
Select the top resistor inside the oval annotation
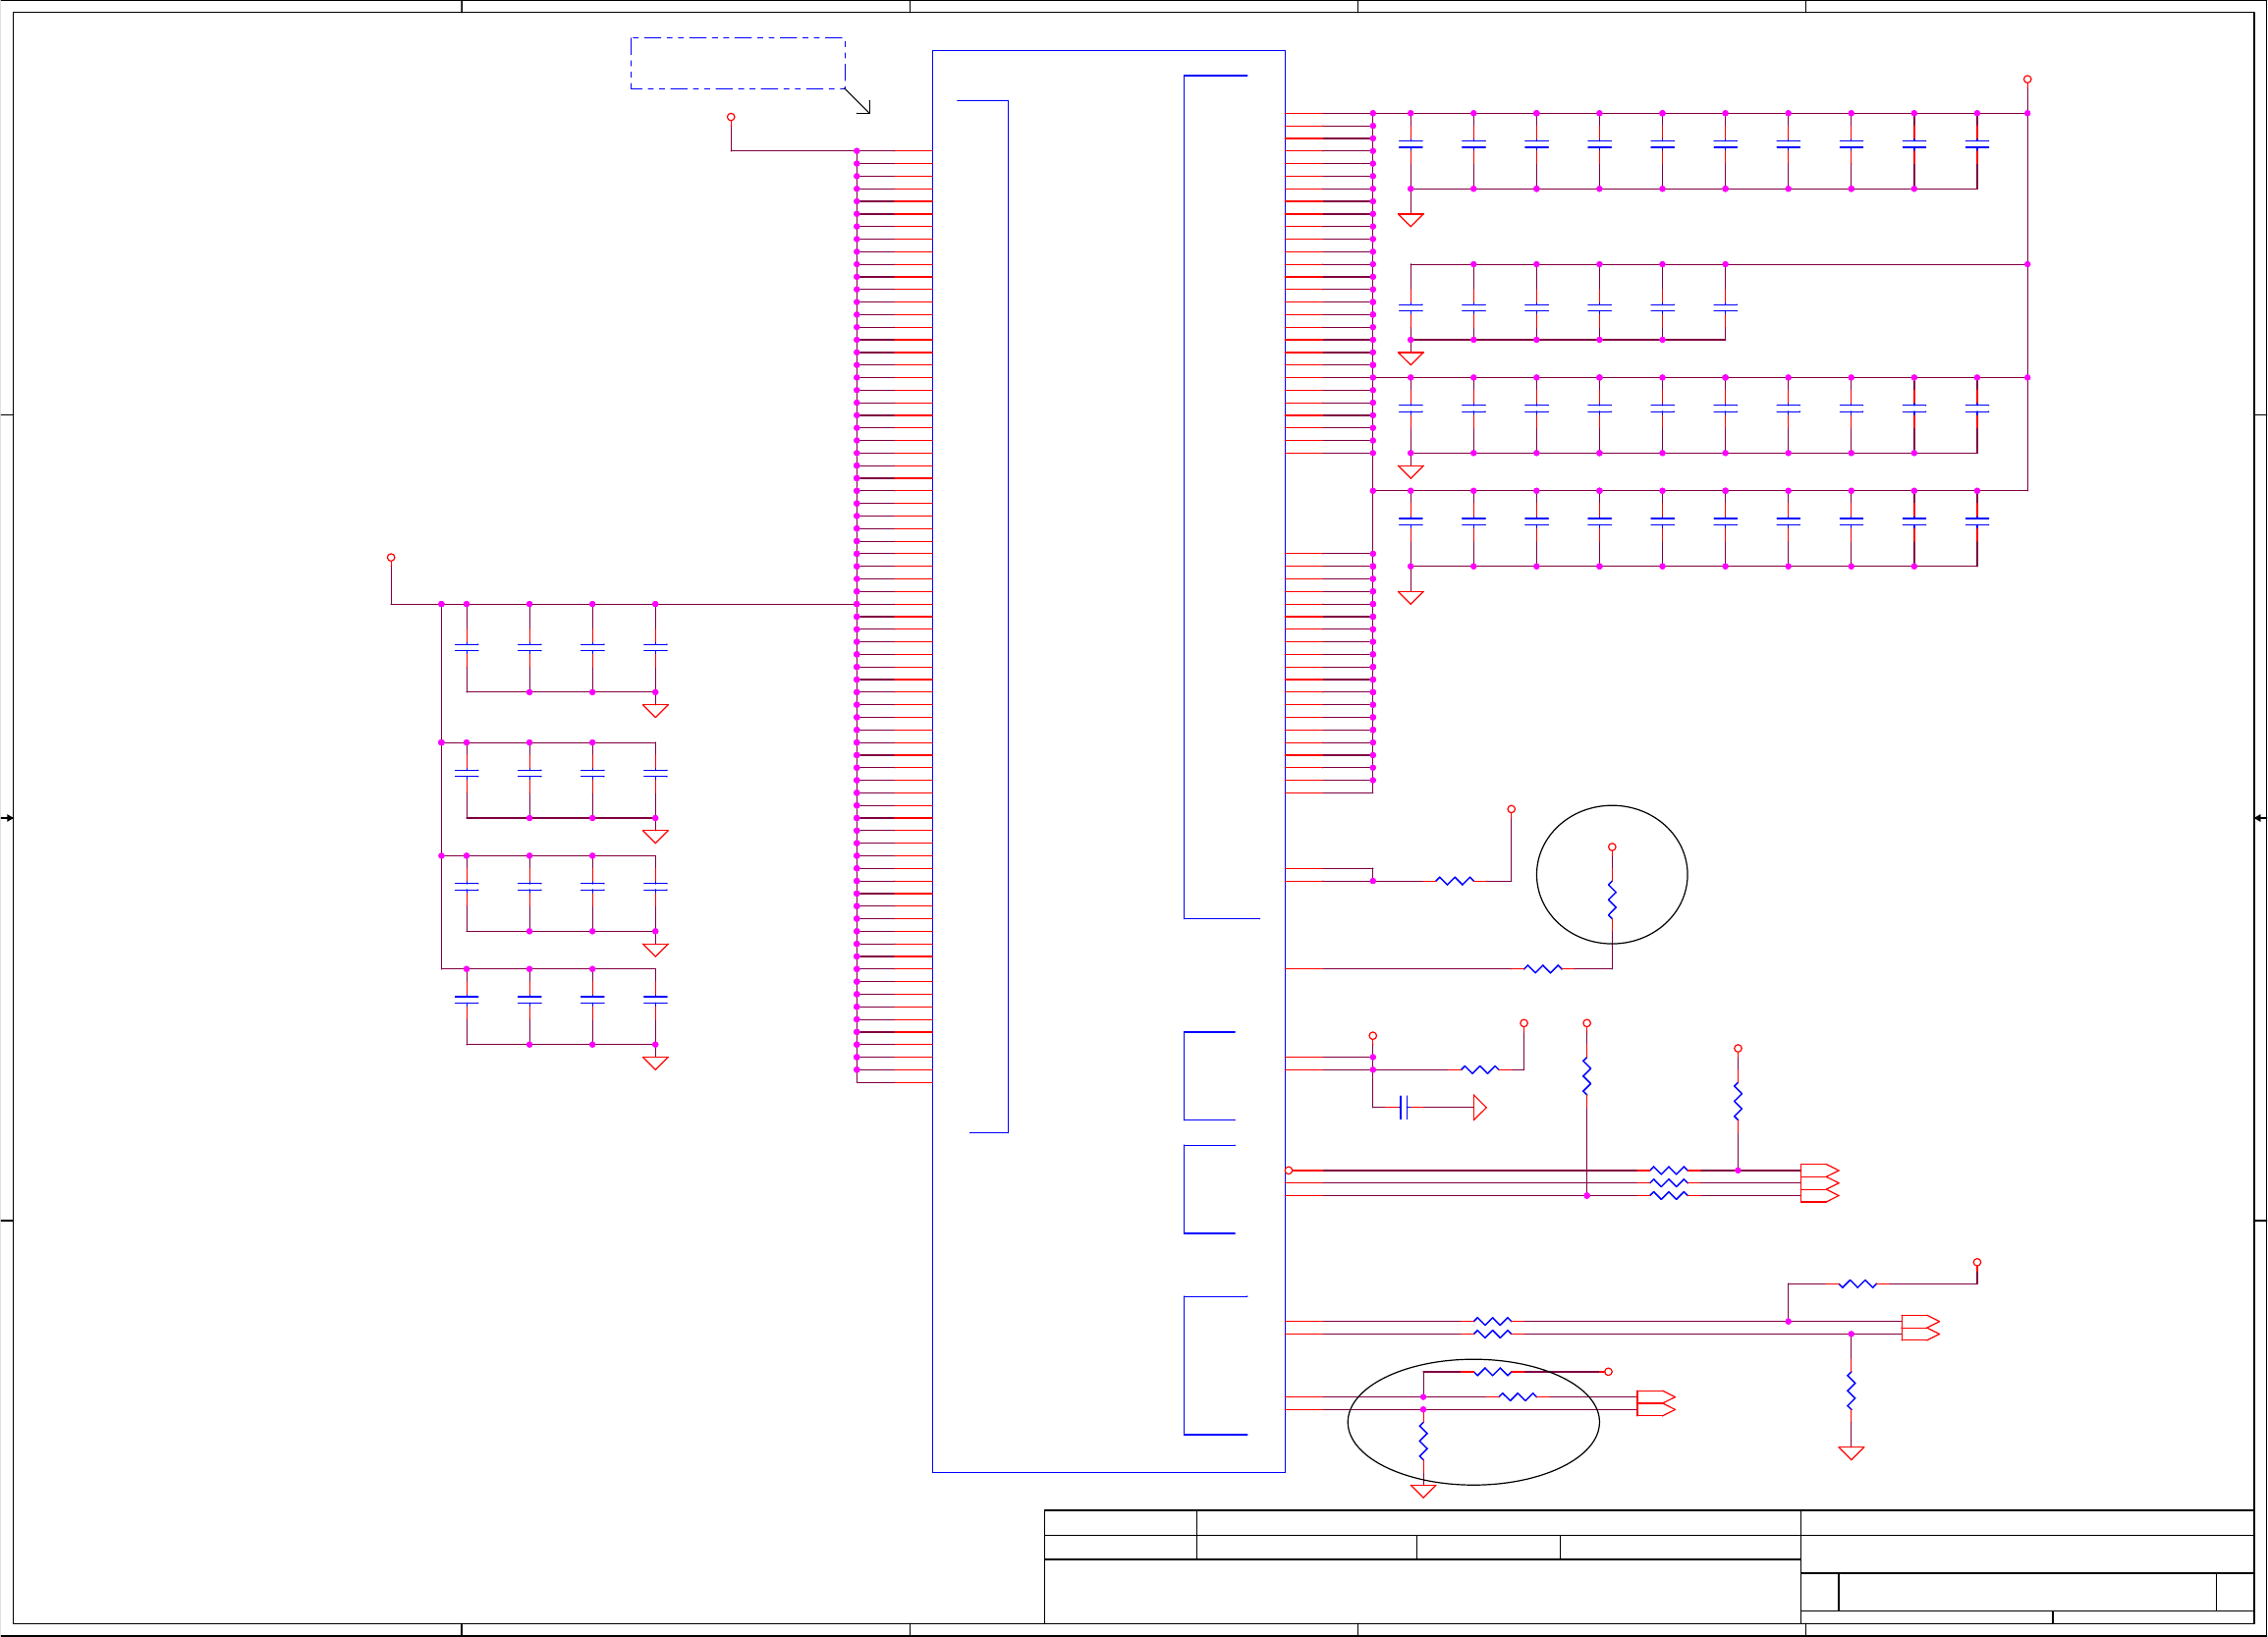1492,1372
